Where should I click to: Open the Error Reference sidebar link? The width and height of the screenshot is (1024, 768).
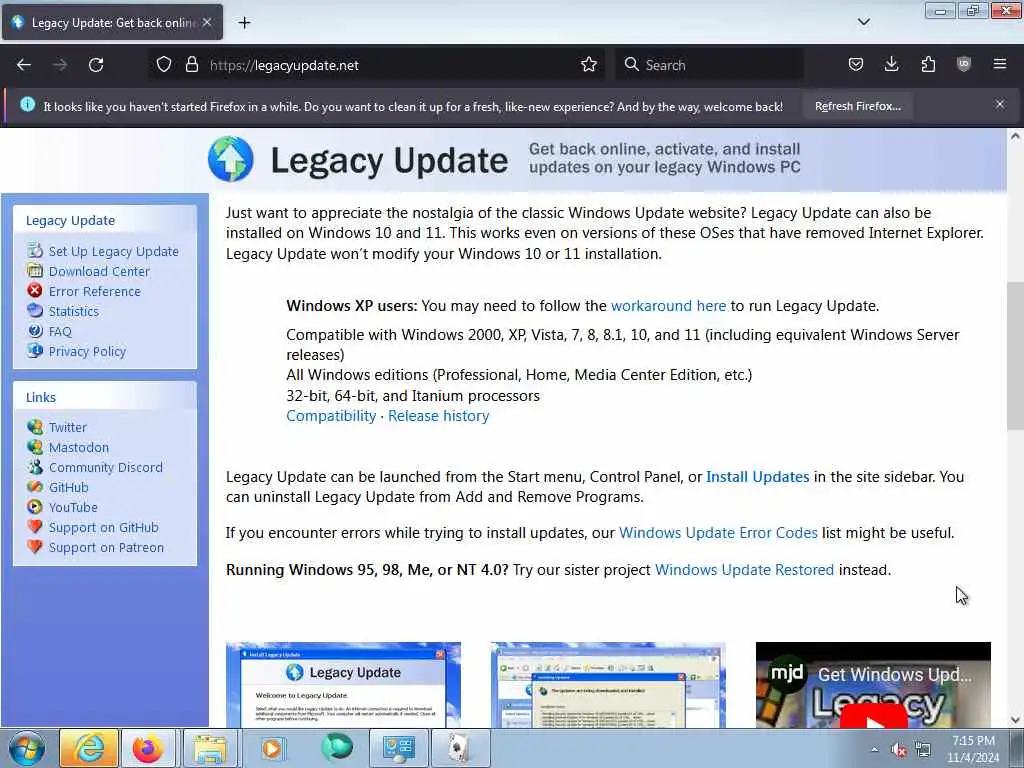[x=95, y=292]
